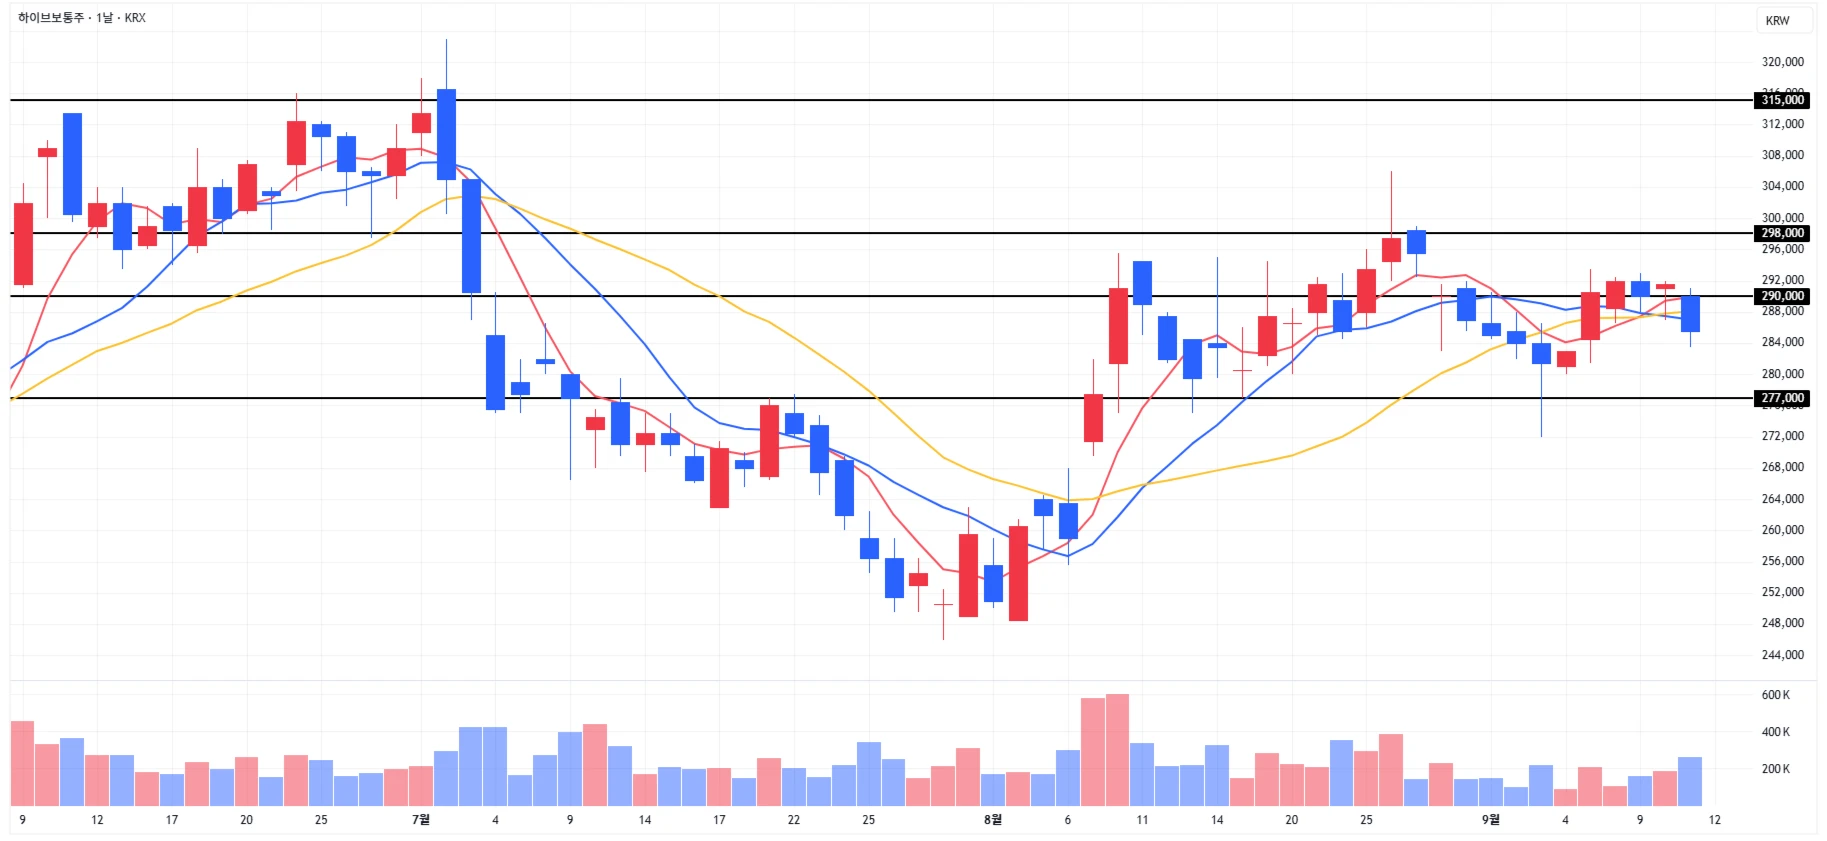This screenshot has width=1827, height=841.
Task: Select the rightmost blue candlestick
Action: click(x=1690, y=314)
